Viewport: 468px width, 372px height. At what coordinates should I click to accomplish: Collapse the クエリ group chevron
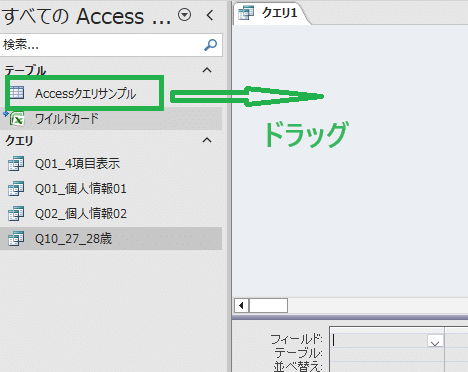[x=207, y=140]
